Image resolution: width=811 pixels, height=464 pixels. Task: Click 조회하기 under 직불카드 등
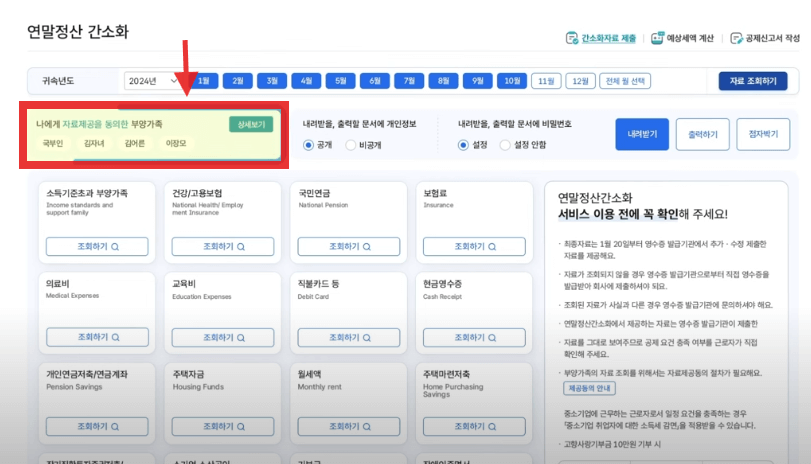pos(349,337)
